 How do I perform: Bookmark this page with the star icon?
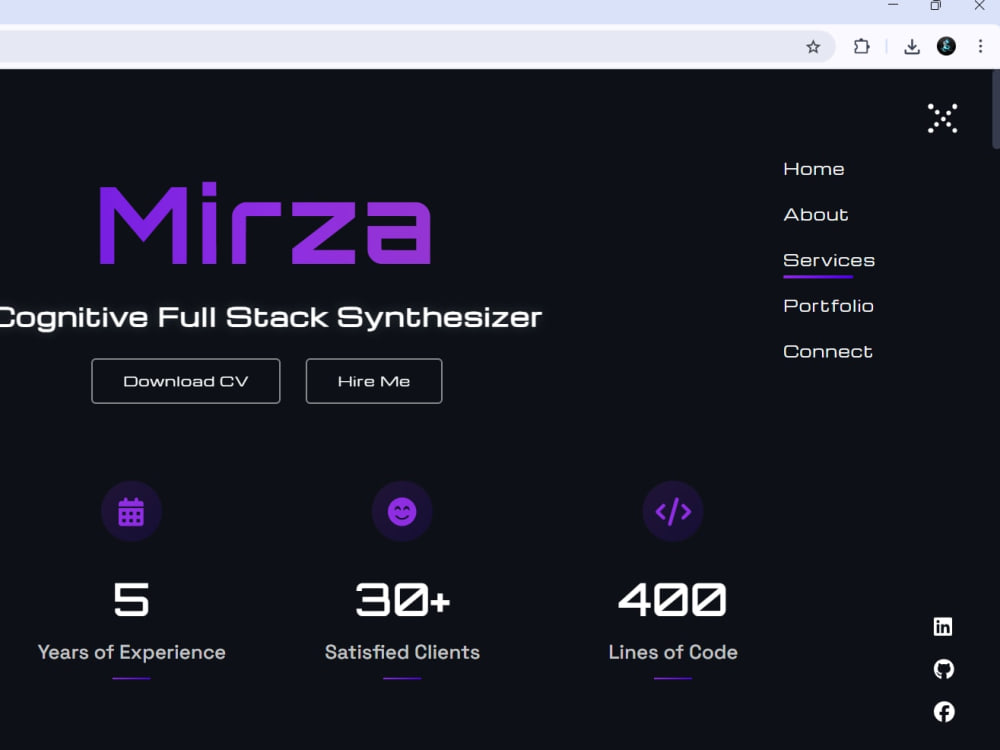pyautogui.click(x=812, y=47)
